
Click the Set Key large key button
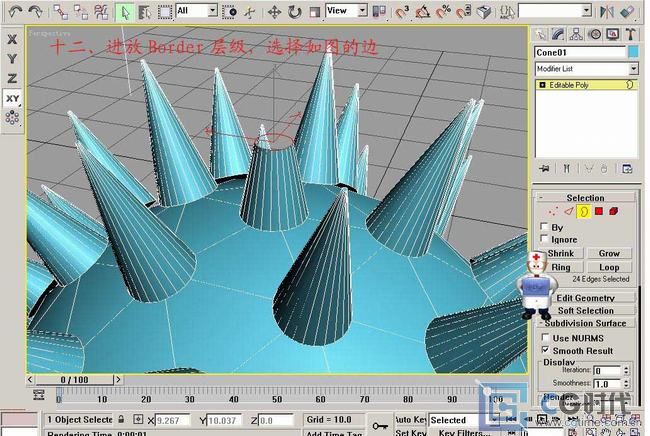click(x=380, y=426)
